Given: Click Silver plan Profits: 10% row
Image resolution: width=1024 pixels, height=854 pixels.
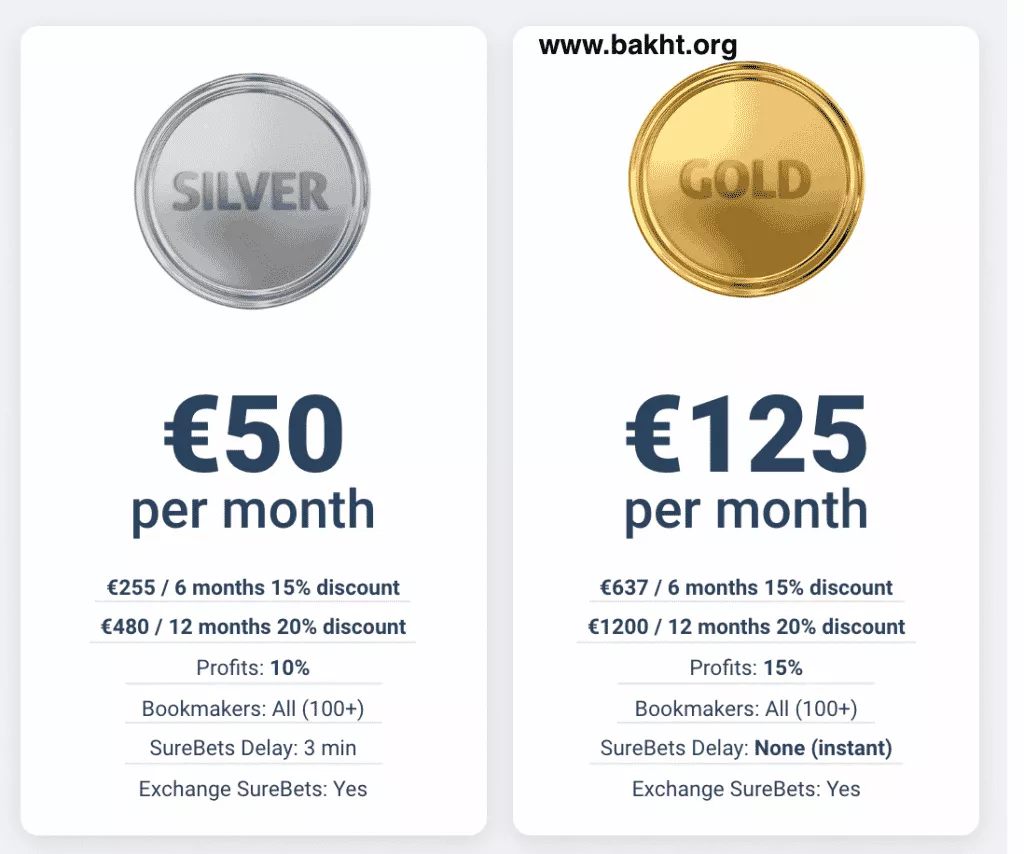Looking at the screenshot, I should 253,667.
